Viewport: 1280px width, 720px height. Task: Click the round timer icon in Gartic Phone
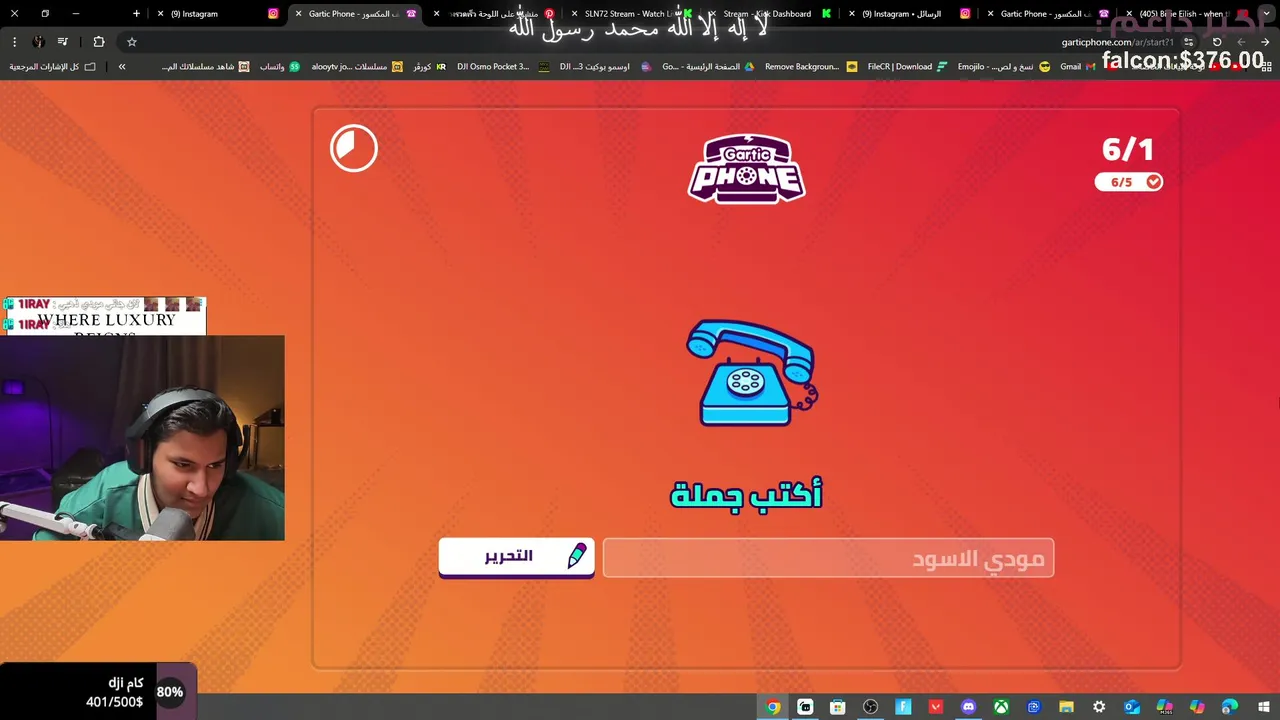354,148
